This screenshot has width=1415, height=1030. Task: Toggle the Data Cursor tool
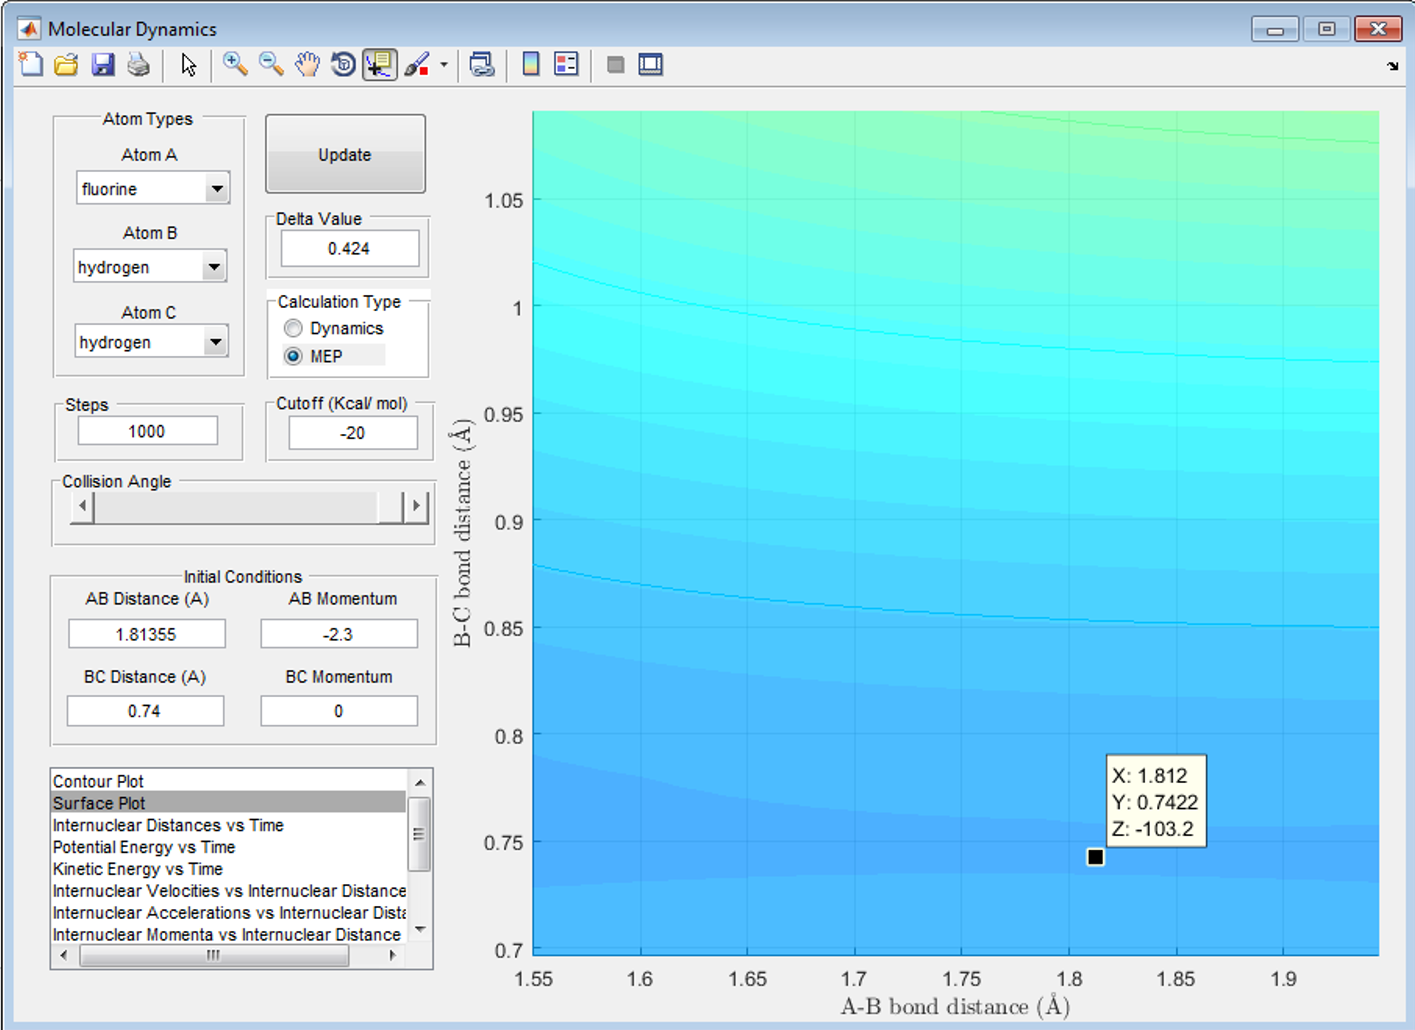pos(379,65)
